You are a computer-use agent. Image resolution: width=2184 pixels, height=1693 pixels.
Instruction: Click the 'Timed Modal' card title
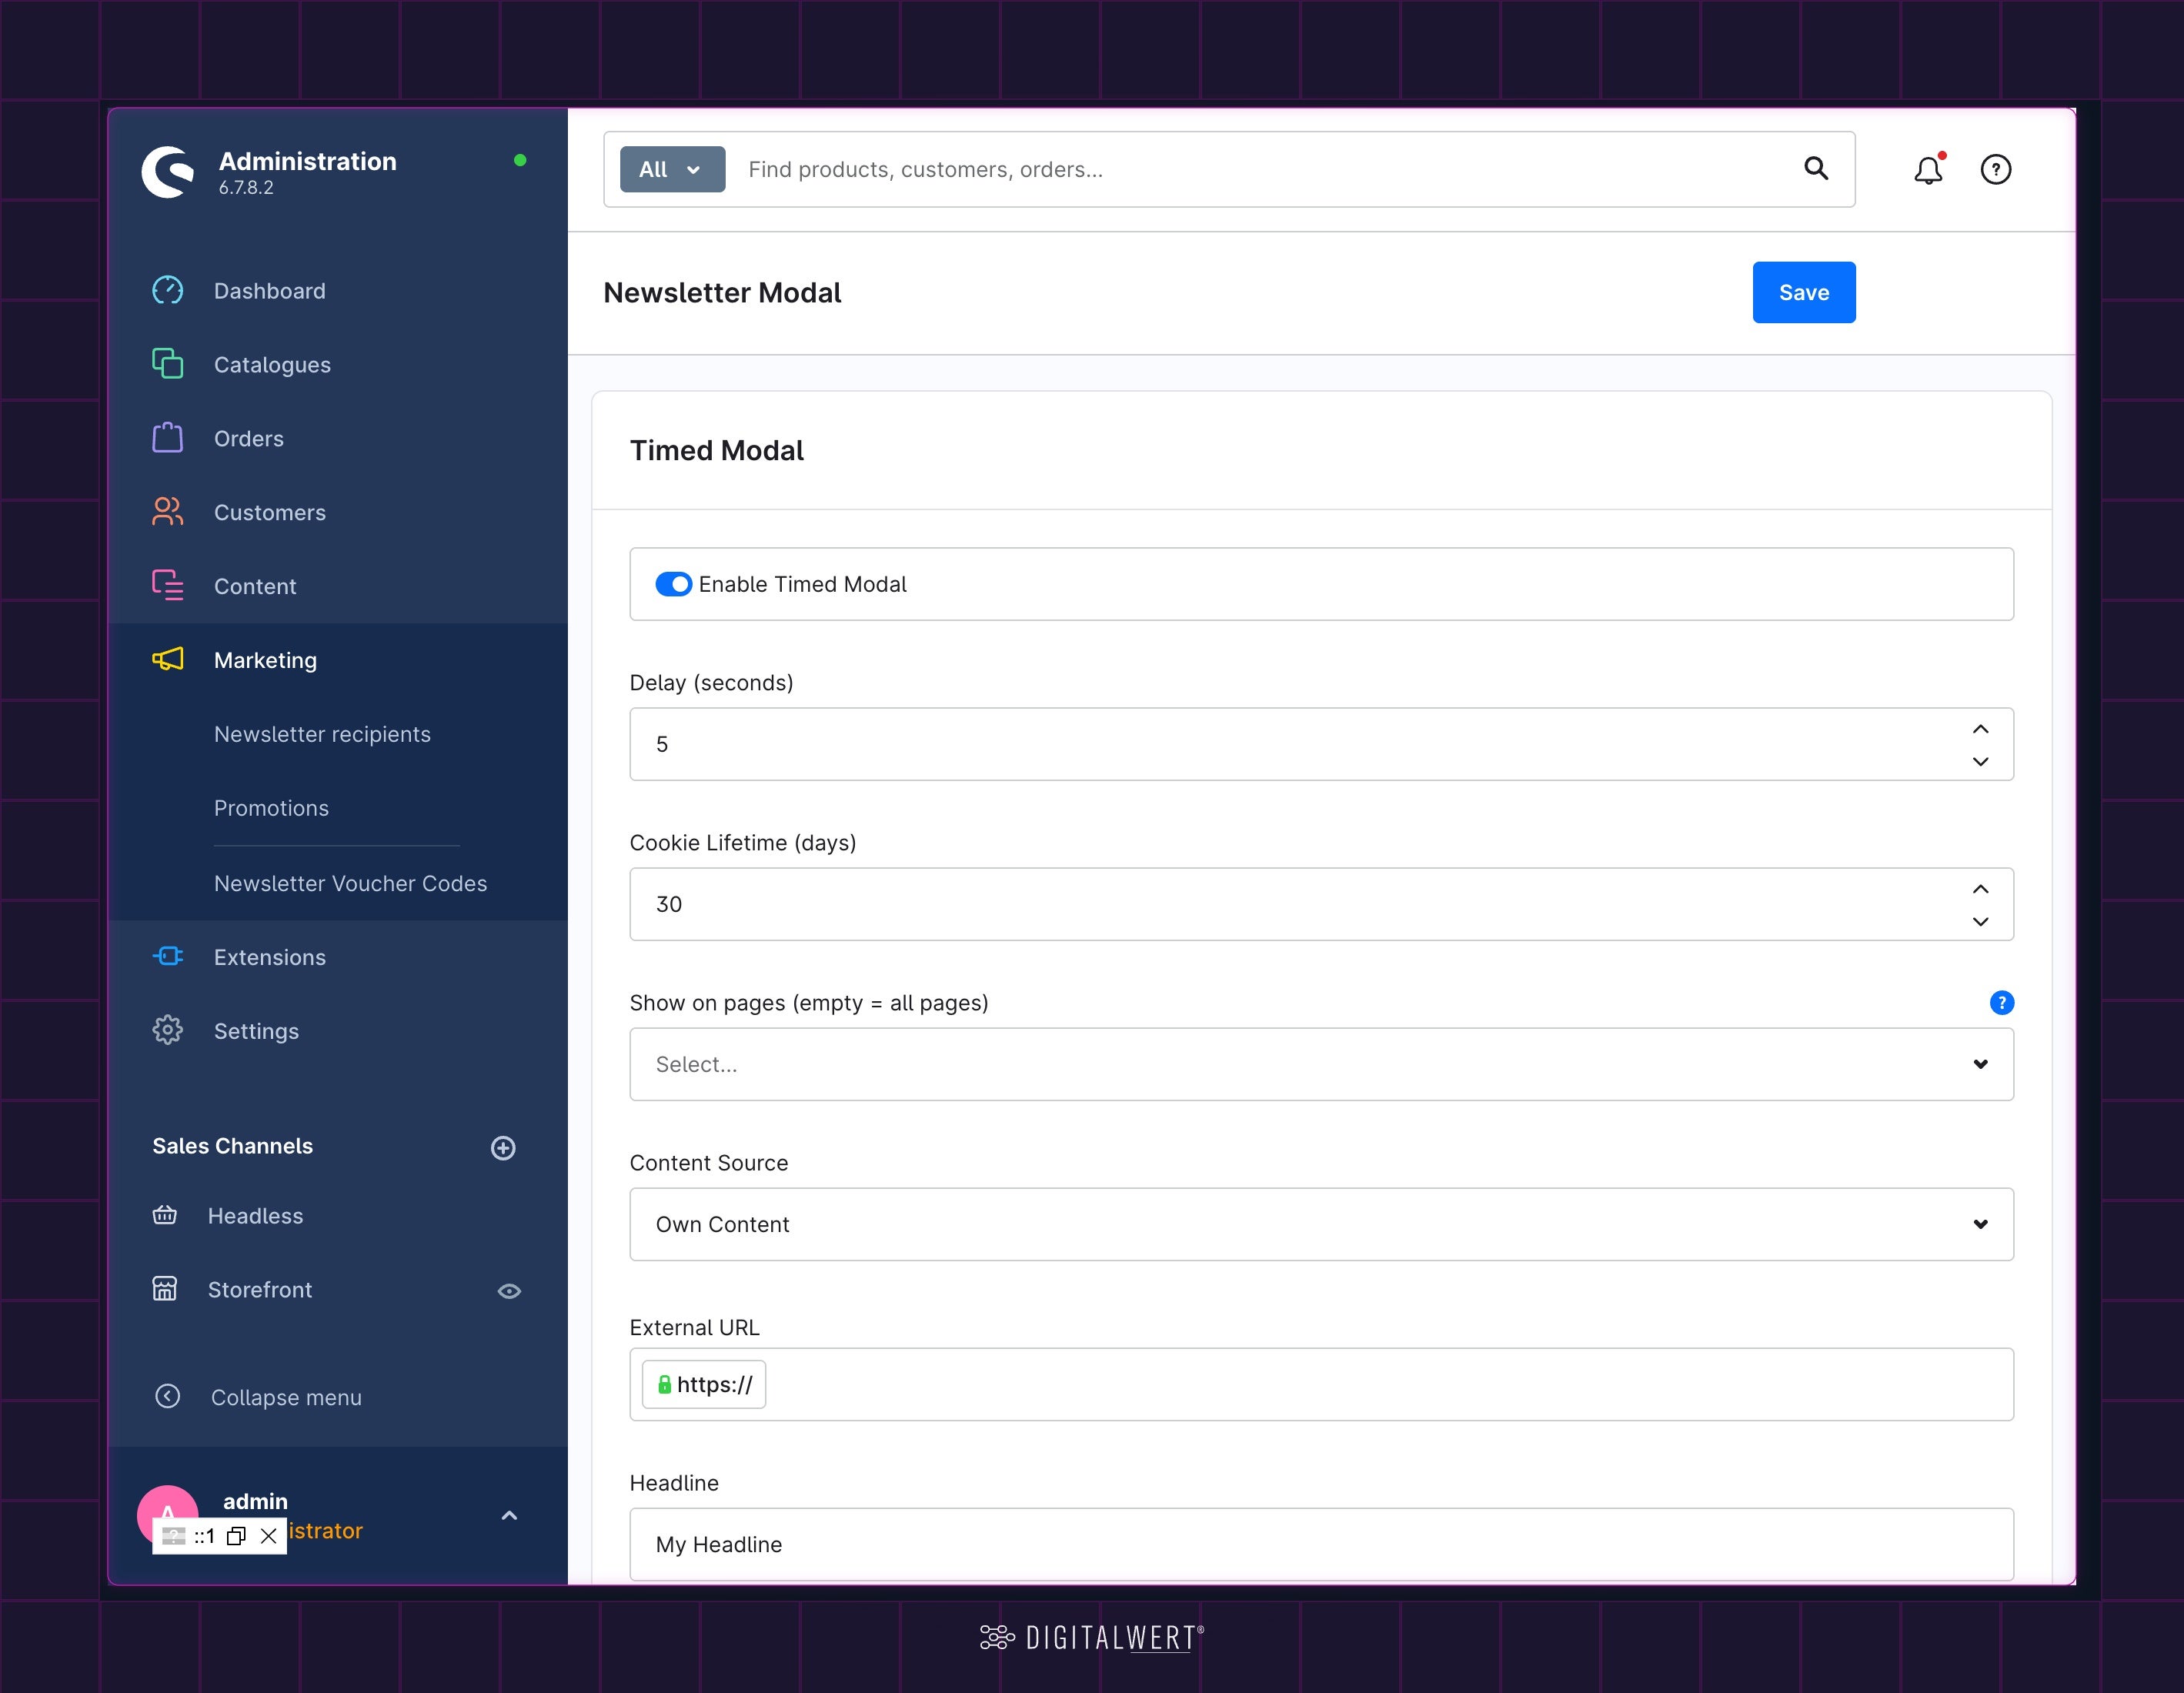[x=716, y=450]
